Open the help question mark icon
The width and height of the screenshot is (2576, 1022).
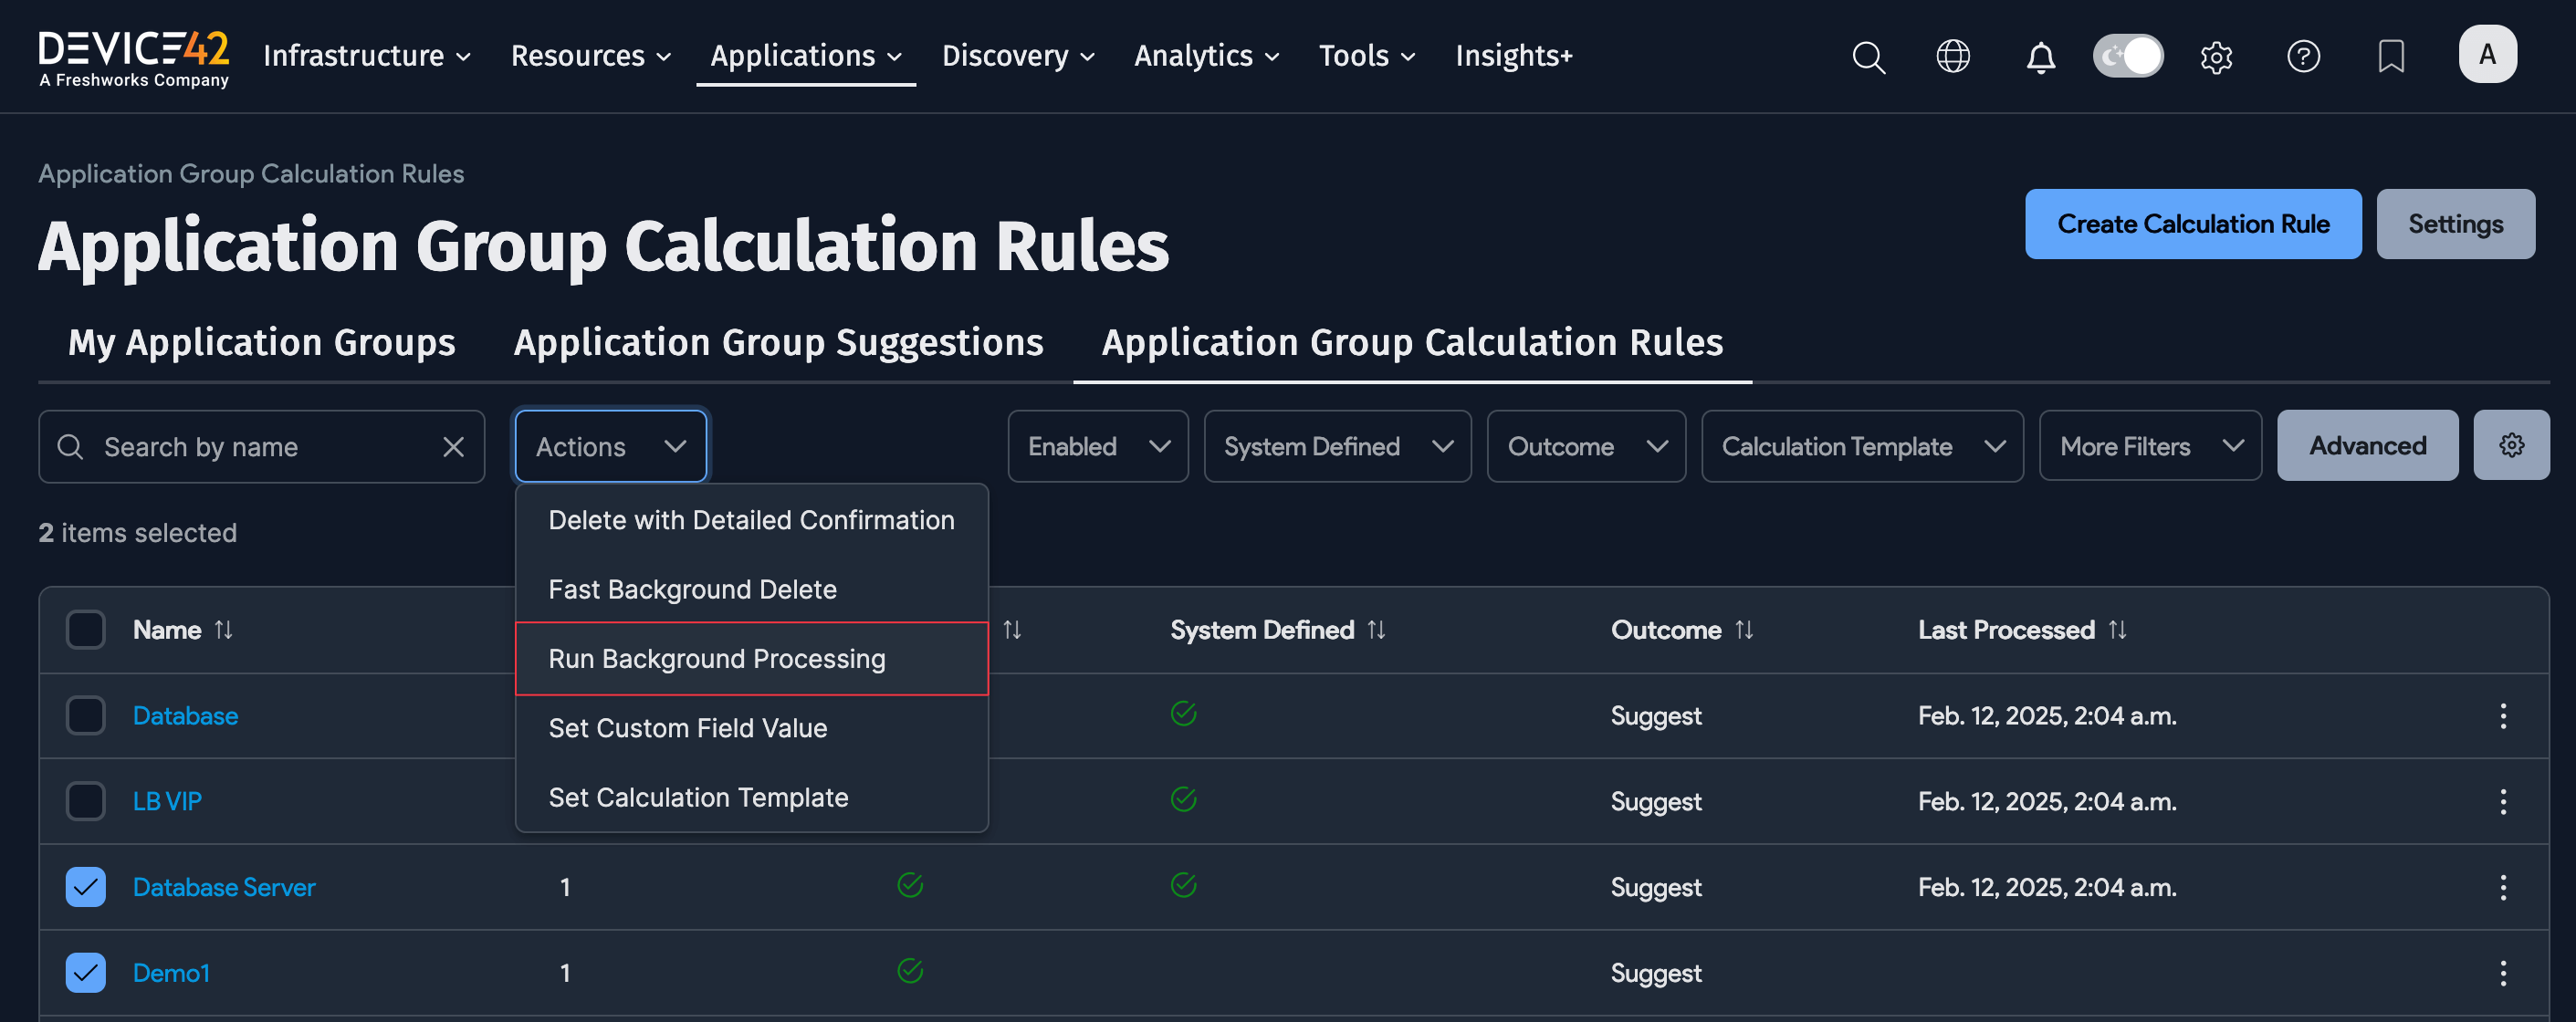[2302, 57]
